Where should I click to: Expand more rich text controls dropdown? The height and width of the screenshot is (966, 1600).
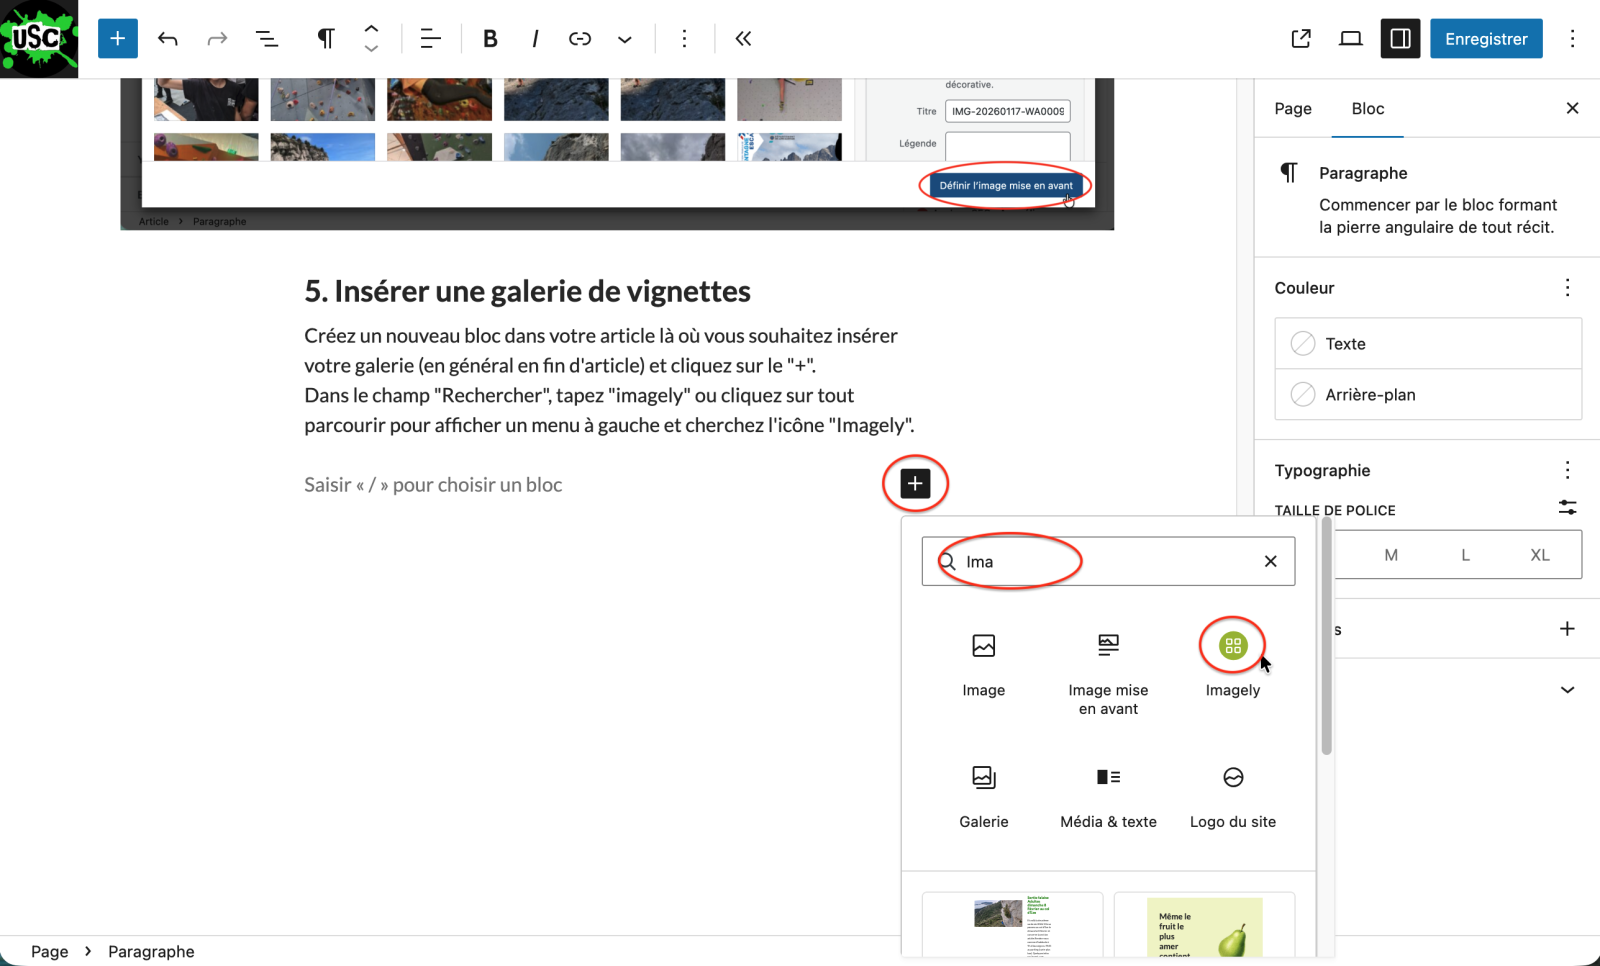pyautogui.click(x=625, y=39)
